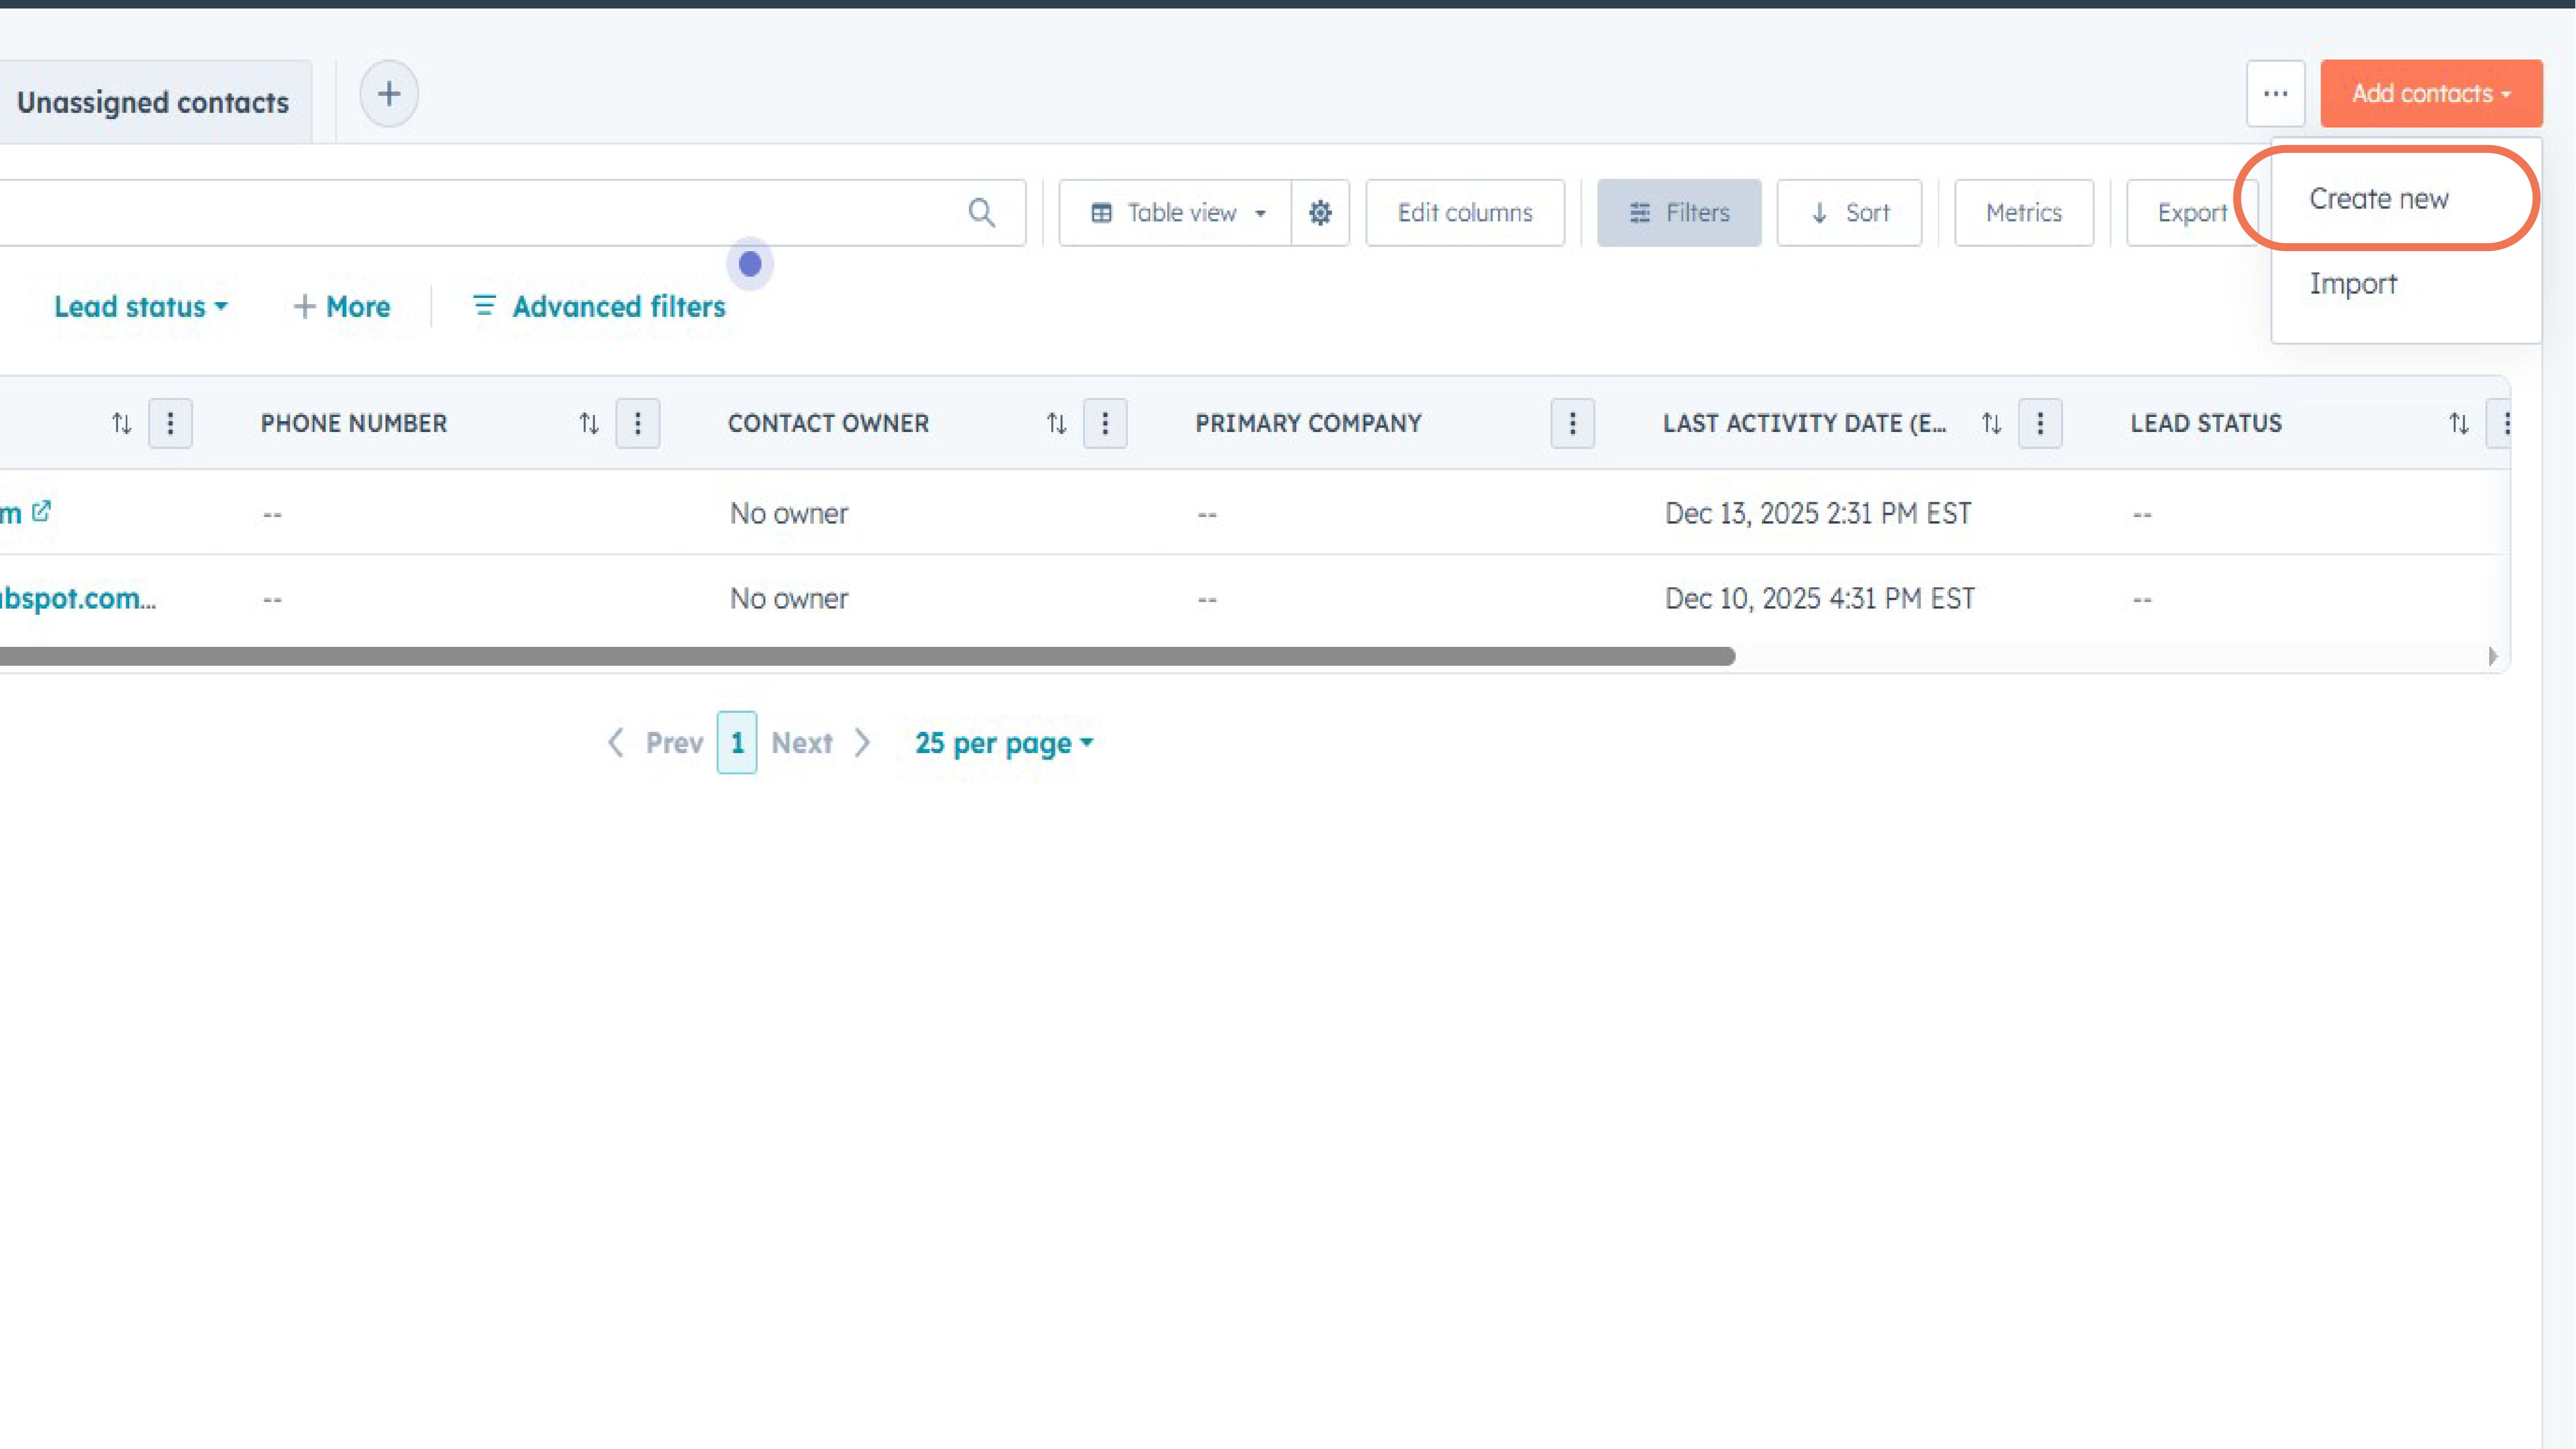Open the three-dot more actions menu
2576x1449 pixels.
coord(2275,94)
